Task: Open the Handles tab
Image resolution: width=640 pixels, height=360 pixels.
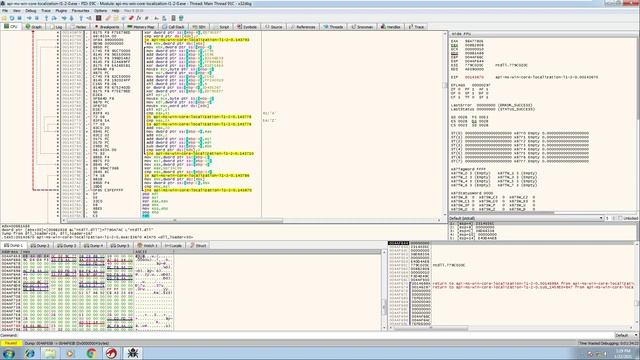Action: click(x=391, y=27)
